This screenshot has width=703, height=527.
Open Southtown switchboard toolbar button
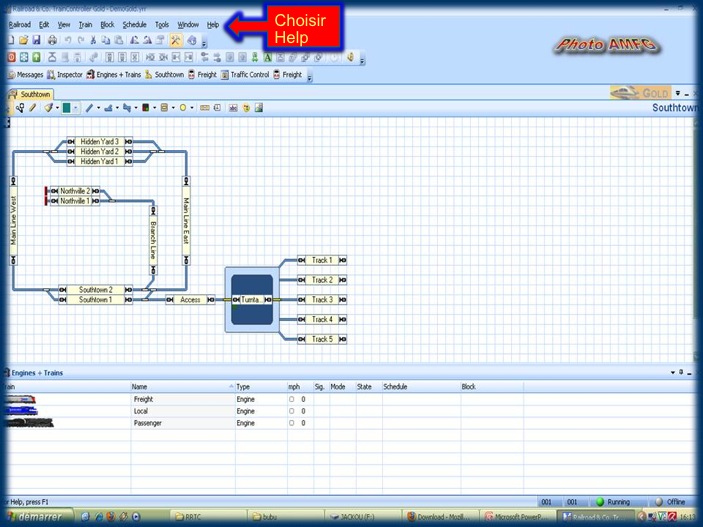pos(164,75)
